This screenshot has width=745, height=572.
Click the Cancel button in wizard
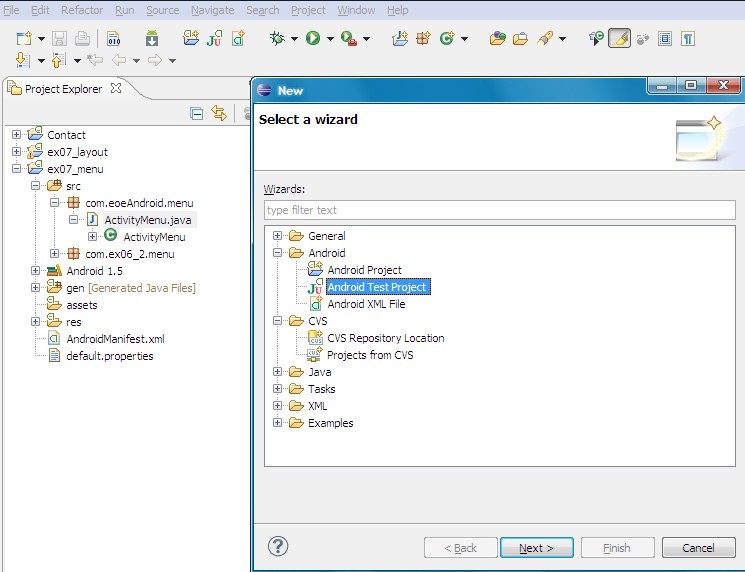pos(698,548)
